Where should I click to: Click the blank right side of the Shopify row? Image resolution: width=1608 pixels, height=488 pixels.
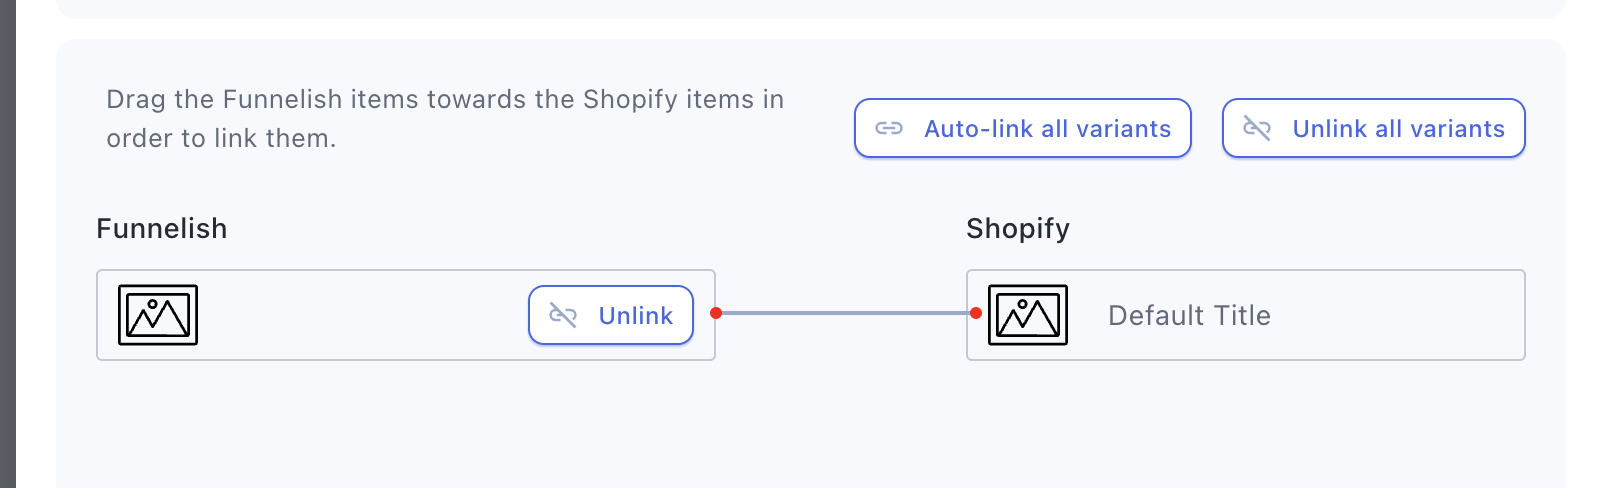pos(1400,315)
